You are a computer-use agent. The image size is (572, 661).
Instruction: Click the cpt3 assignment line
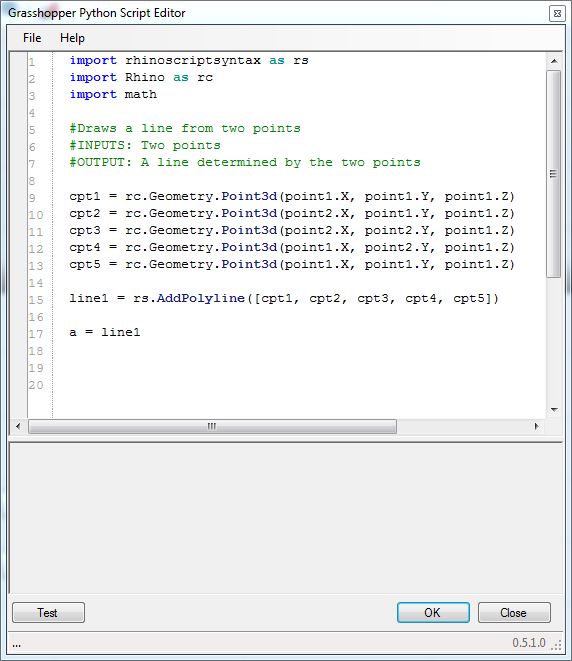(x=292, y=231)
